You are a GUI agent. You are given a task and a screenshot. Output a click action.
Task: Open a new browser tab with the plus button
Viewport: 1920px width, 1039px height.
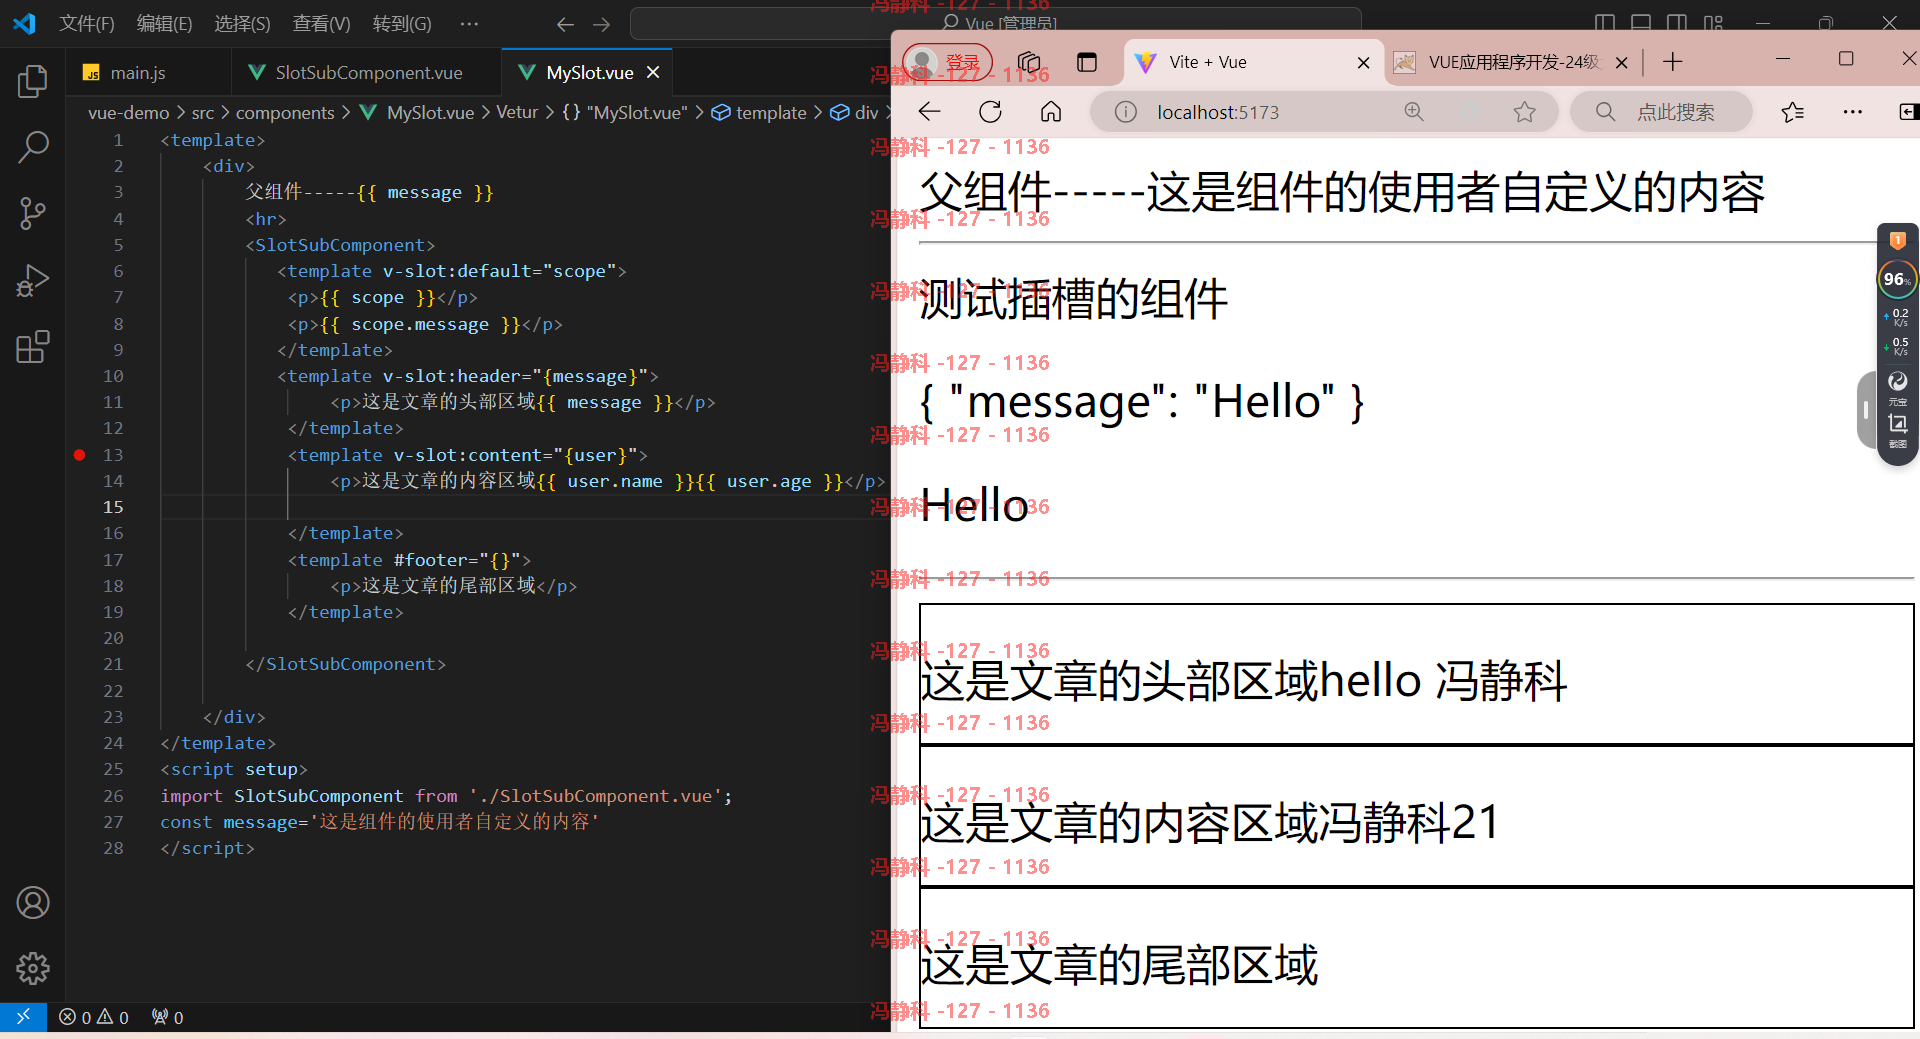[1673, 62]
